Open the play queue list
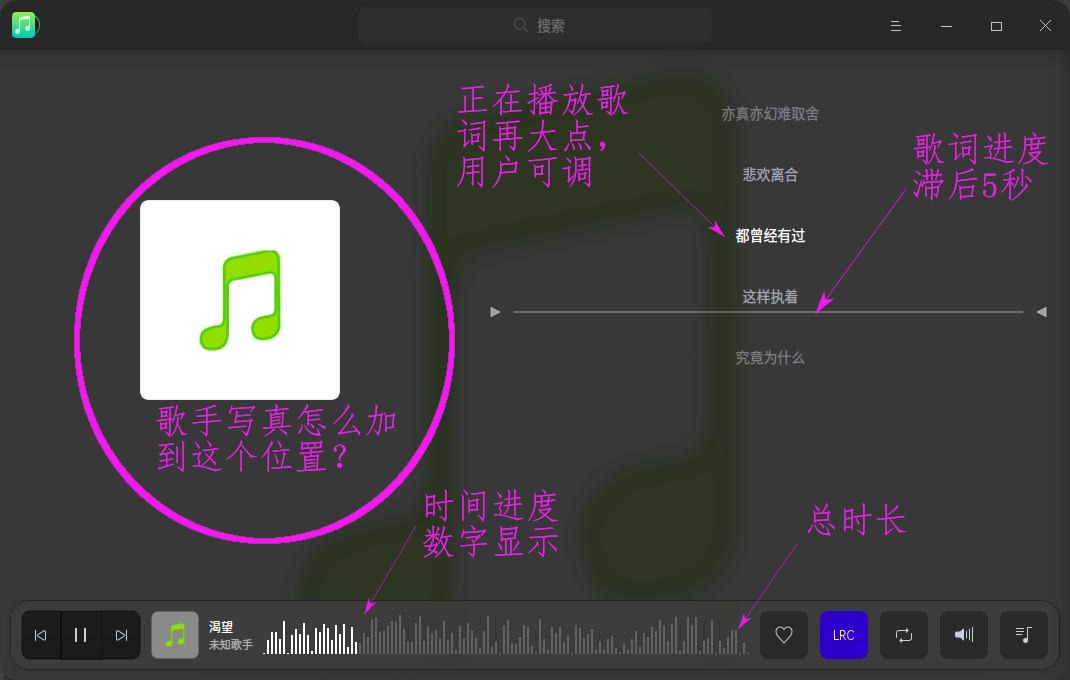The image size is (1070, 680). [x=1024, y=635]
